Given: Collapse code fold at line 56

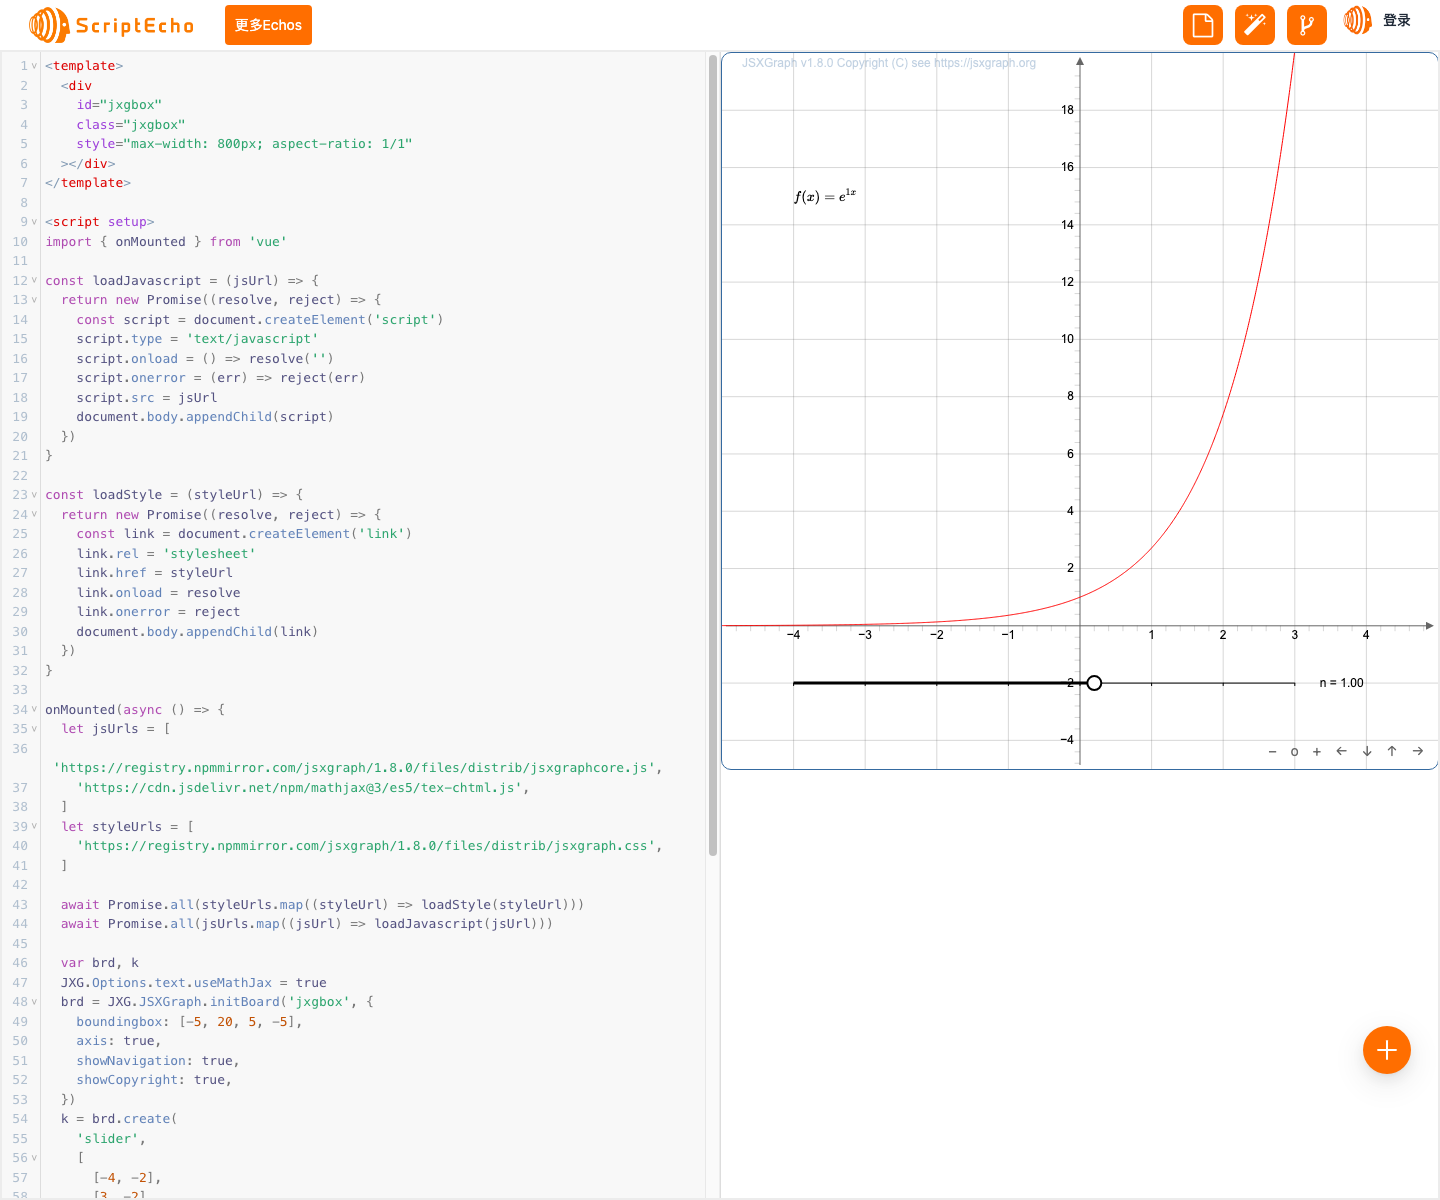Looking at the screenshot, I should coord(34,1158).
